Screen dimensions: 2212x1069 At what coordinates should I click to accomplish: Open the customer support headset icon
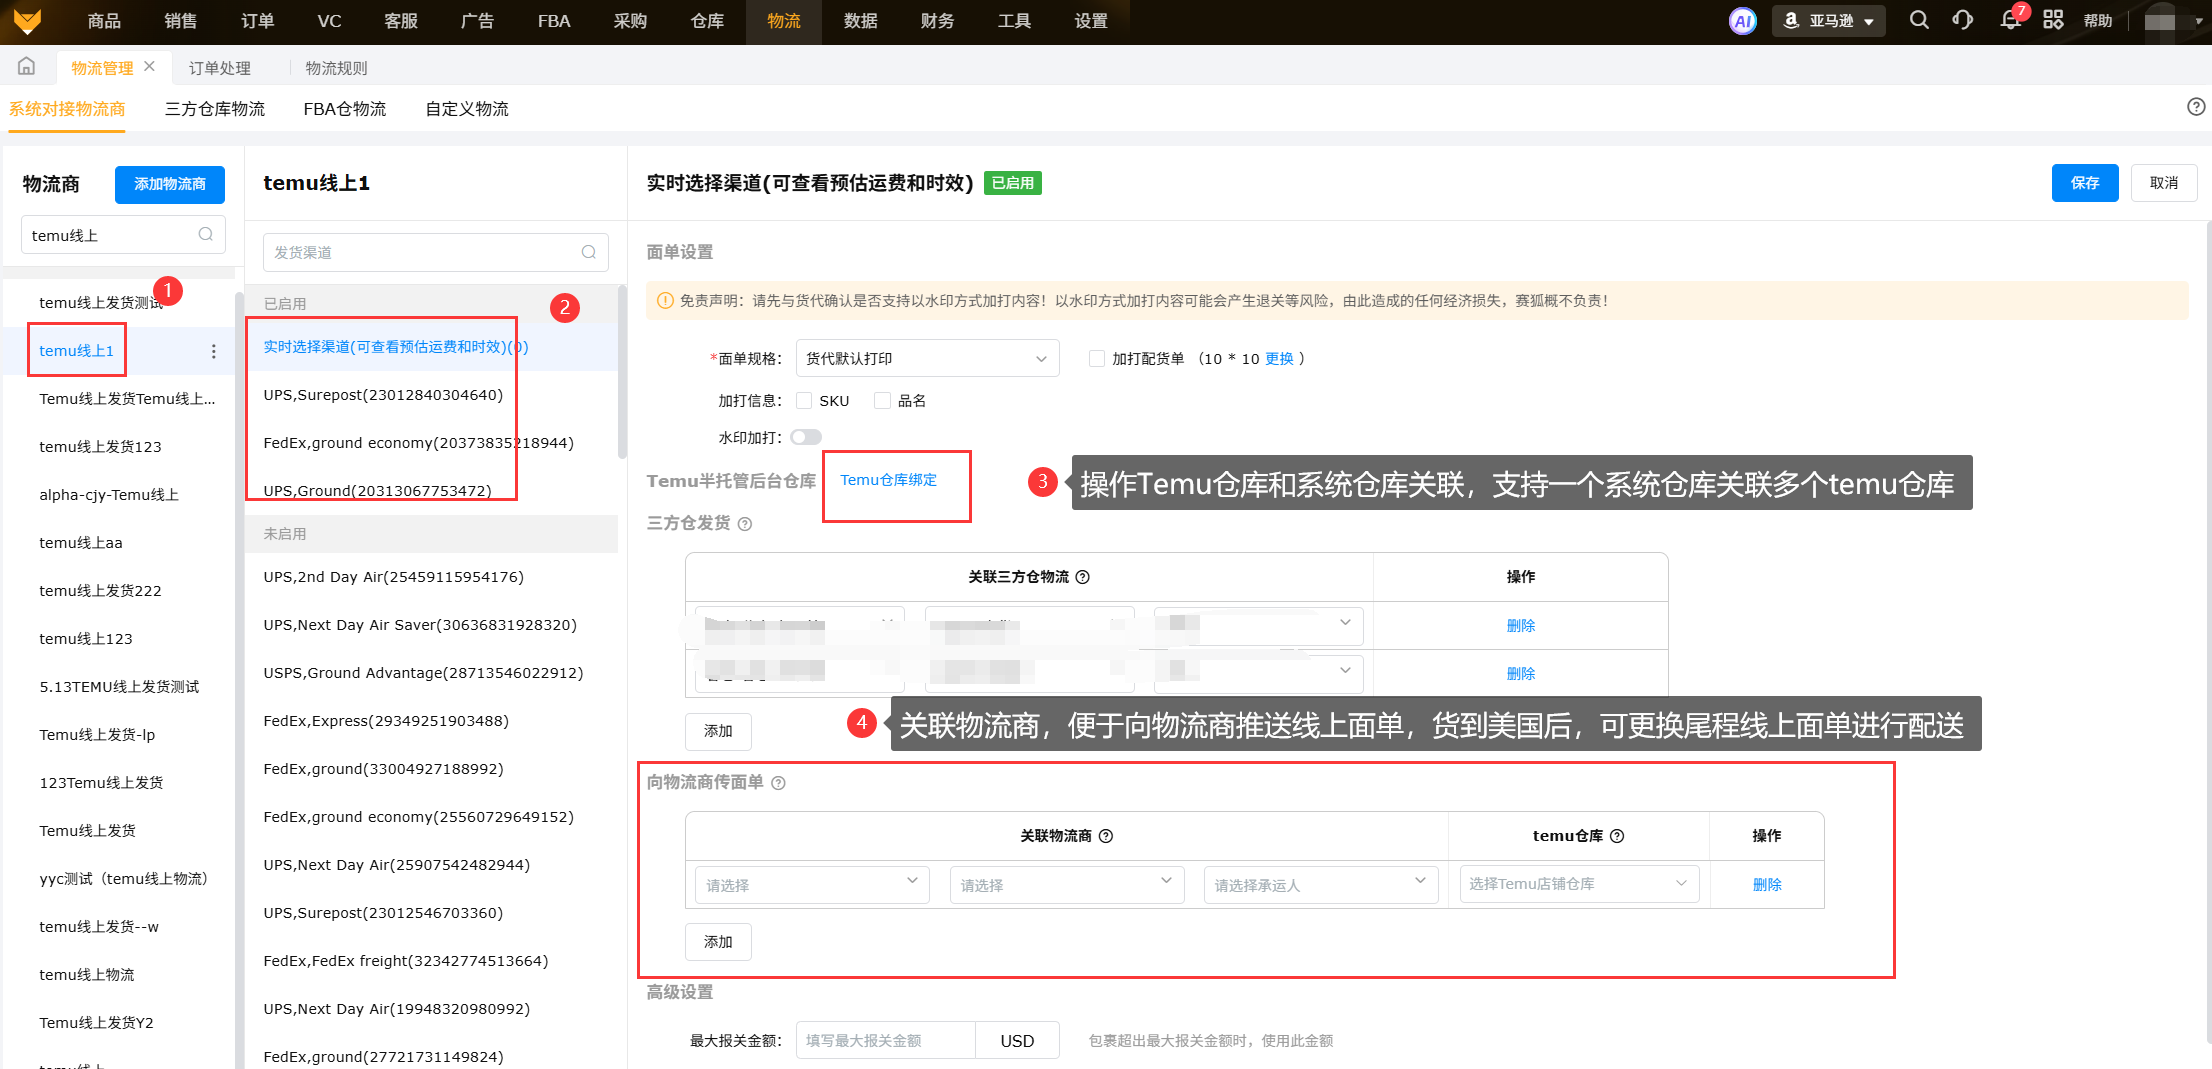point(1962,20)
